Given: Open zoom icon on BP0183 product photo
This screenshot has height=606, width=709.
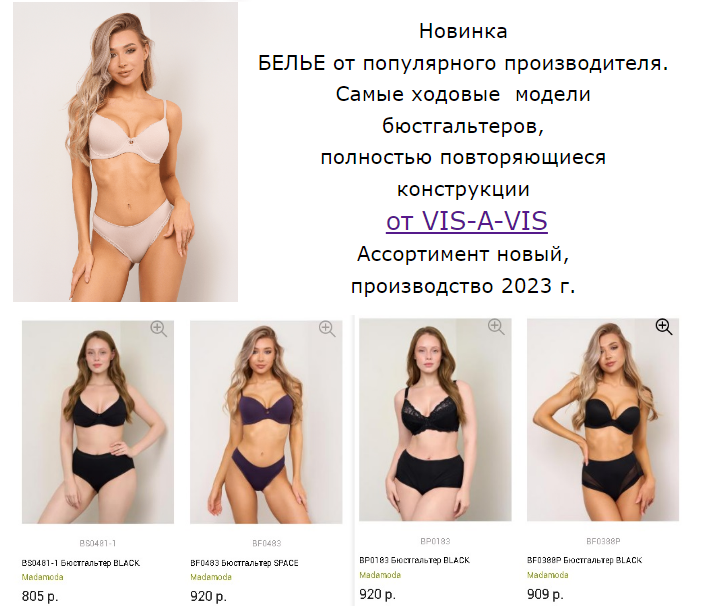Looking at the screenshot, I should pyautogui.click(x=496, y=327).
